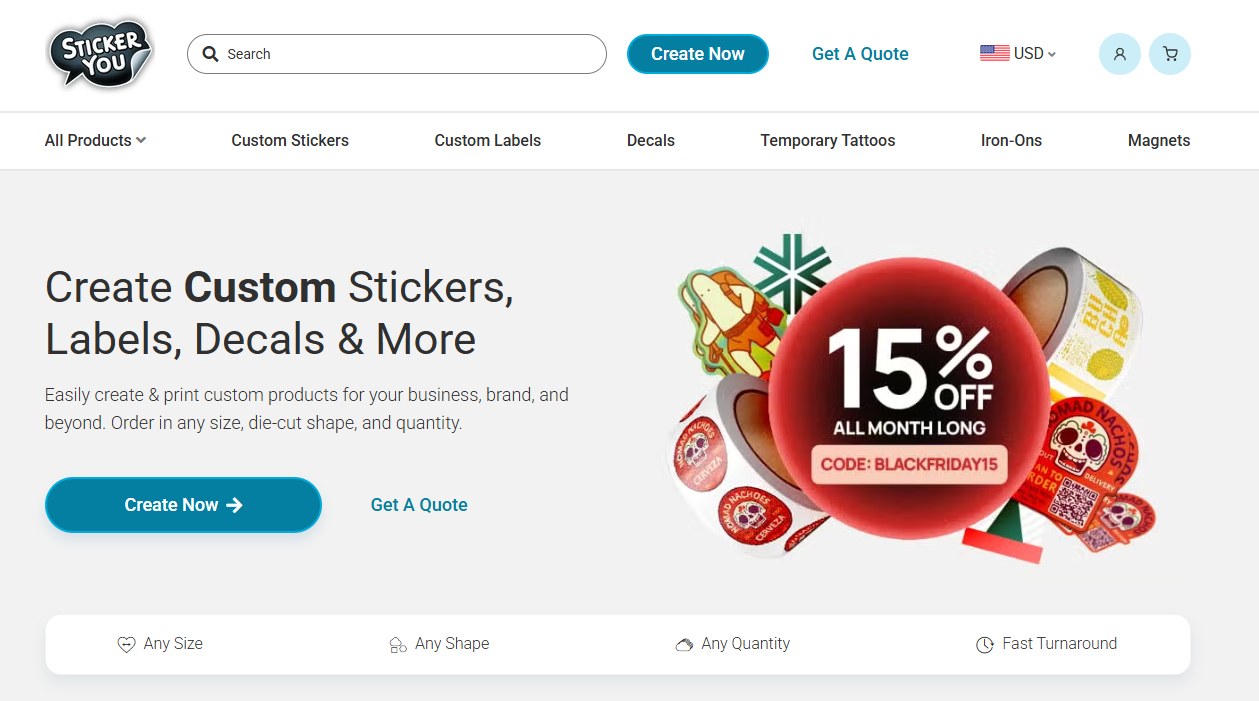Open the USD currency dropdown
Image resolution: width=1259 pixels, height=701 pixels.
[x=1034, y=54]
